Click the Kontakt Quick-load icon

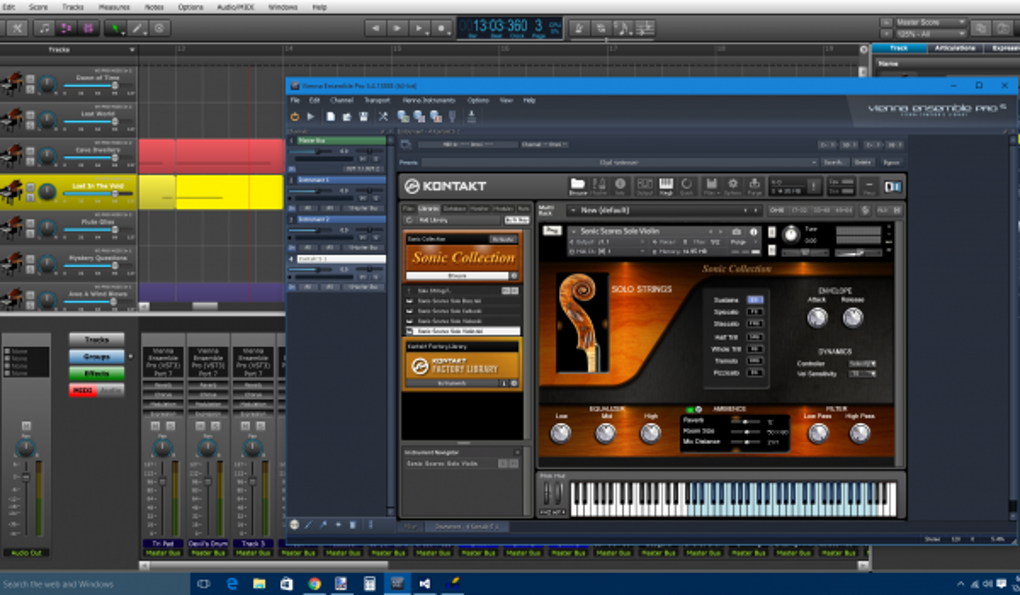point(686,185)
